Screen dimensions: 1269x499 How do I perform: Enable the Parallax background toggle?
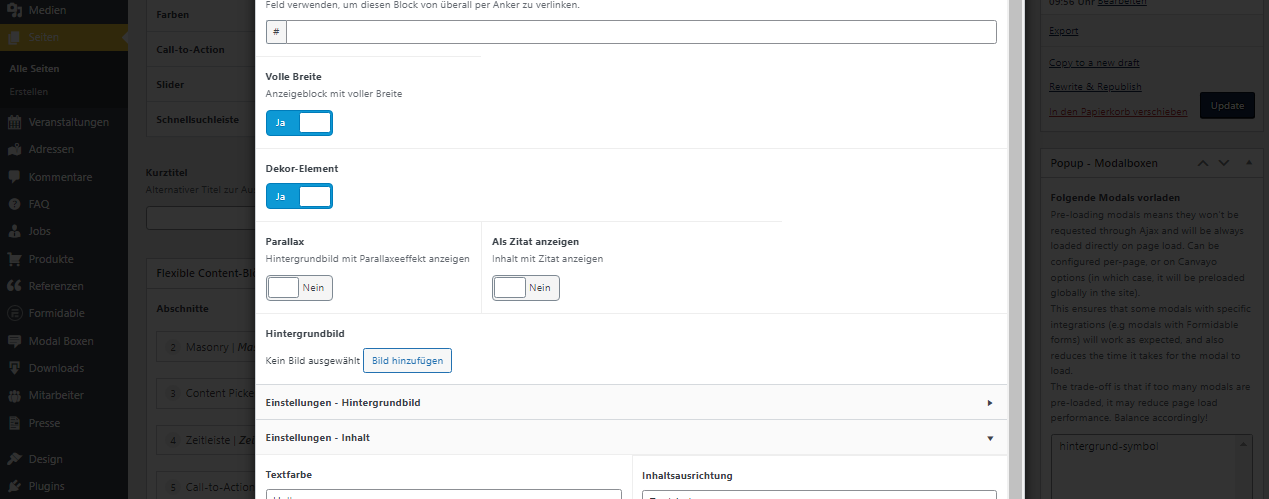tap(299, 288)
